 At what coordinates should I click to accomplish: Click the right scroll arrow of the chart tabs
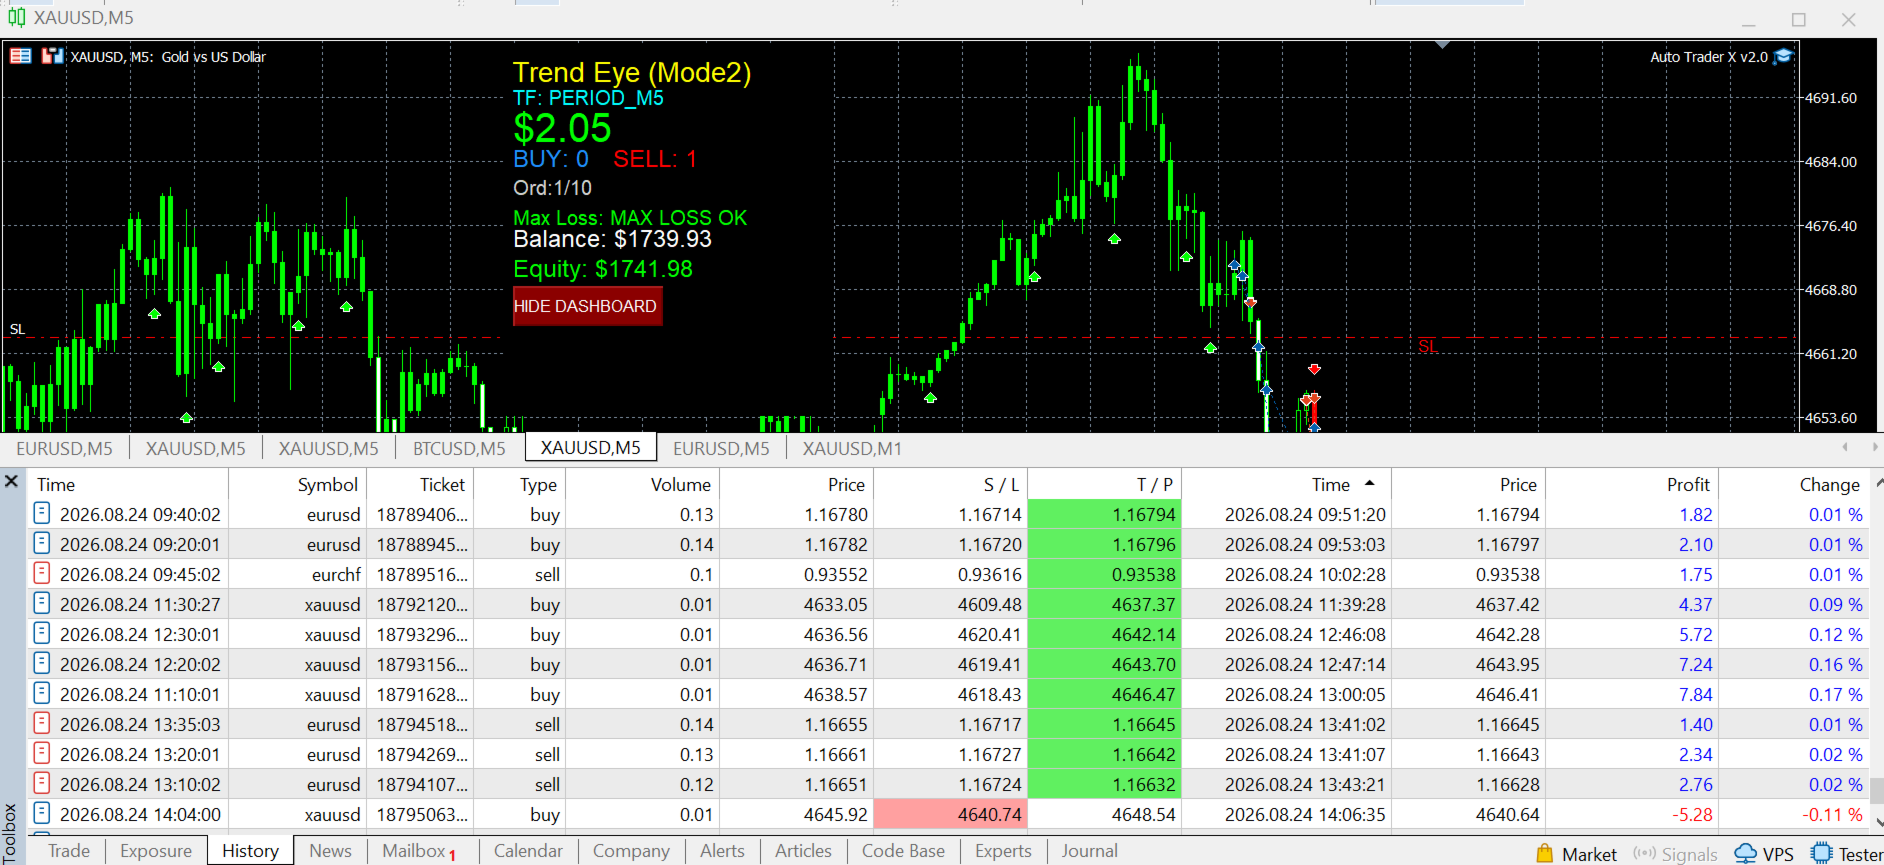click(x=1875, y=447)
